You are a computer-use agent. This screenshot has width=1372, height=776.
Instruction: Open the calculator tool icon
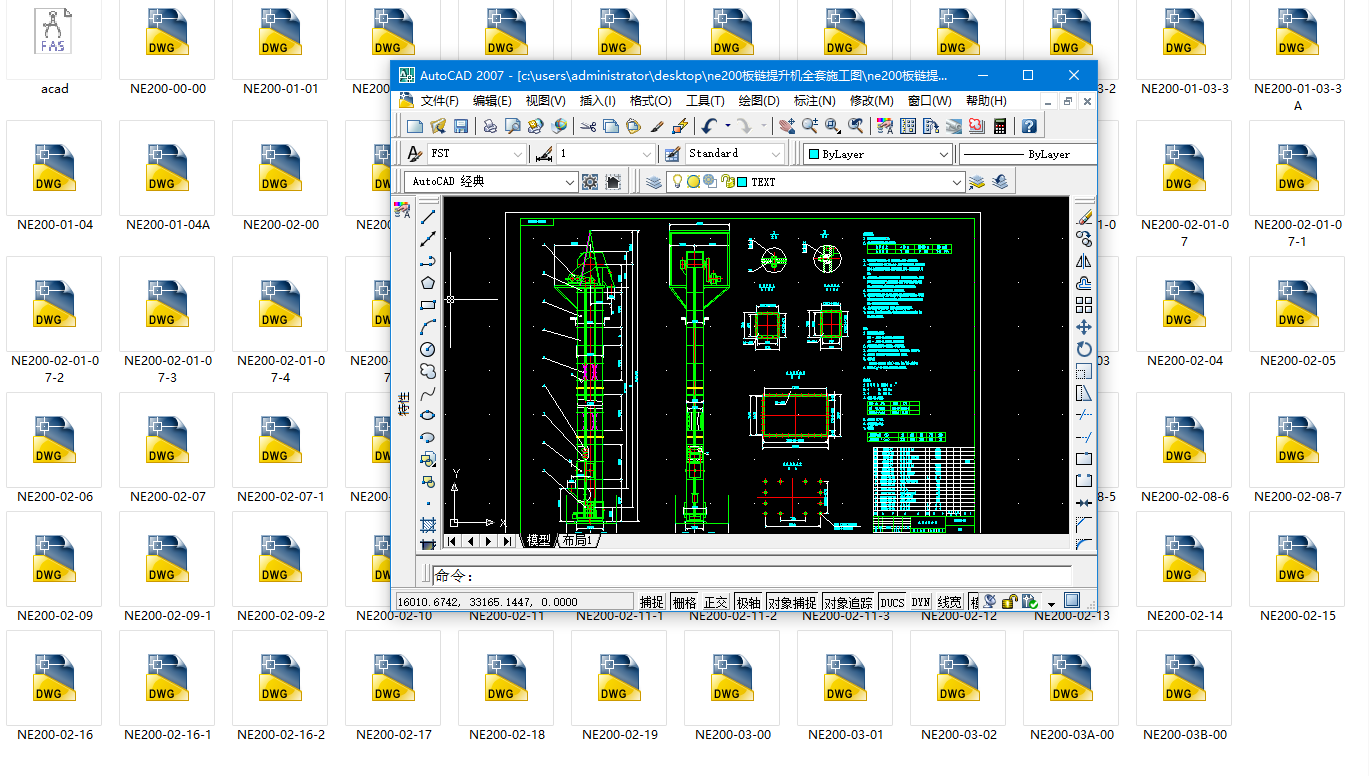coord(999,126)
